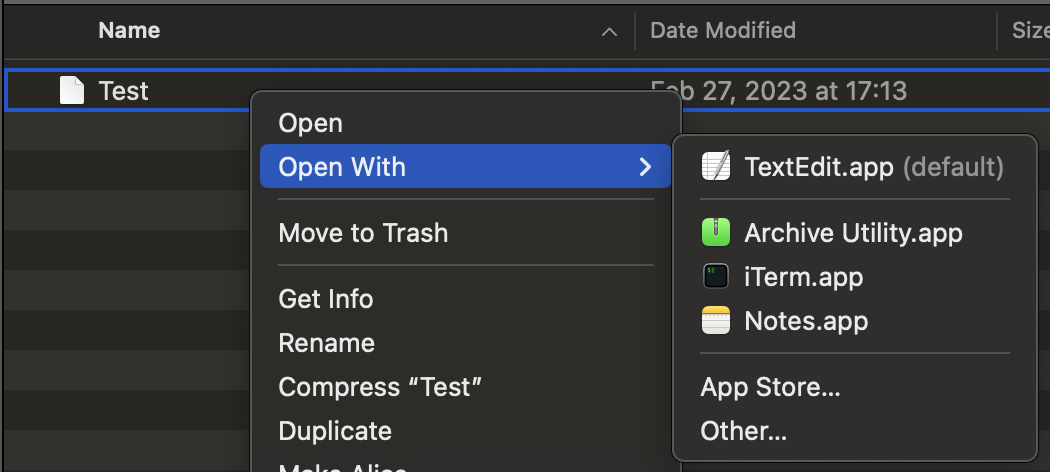Image resolution: width=1050 pixels, height=472 pixels.
Task: Sort by Name column header
Action: coord(129,30)
